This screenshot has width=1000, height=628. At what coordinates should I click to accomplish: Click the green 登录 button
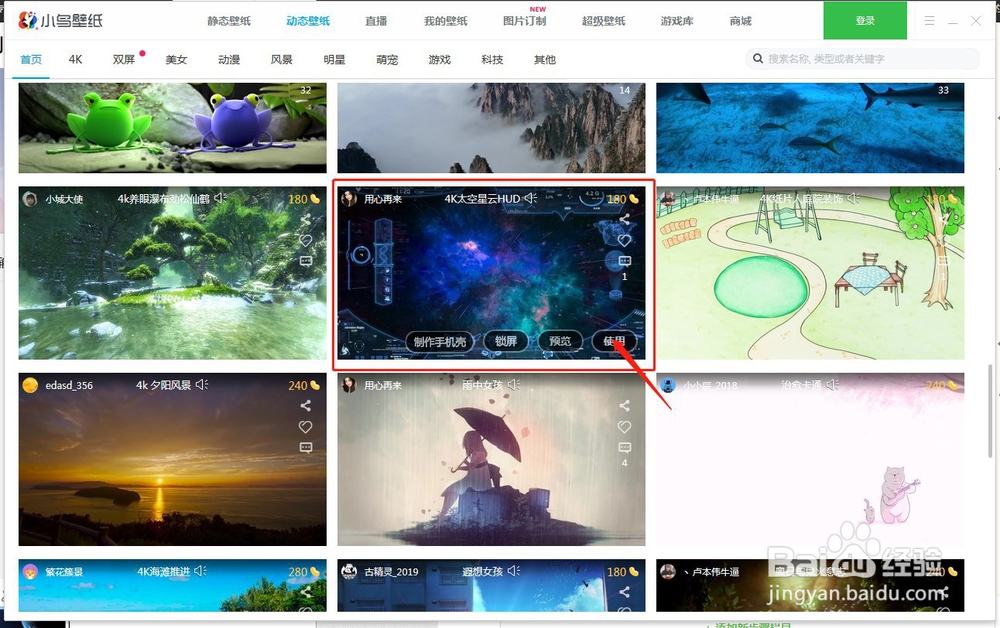coord(865,20)
